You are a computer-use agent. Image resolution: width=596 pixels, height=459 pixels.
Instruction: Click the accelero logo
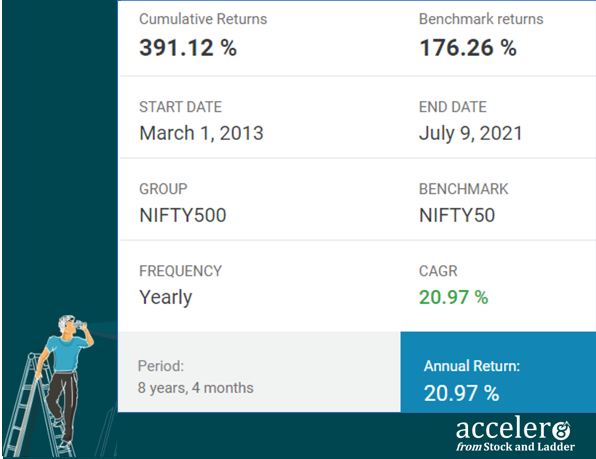coord(515,434)
